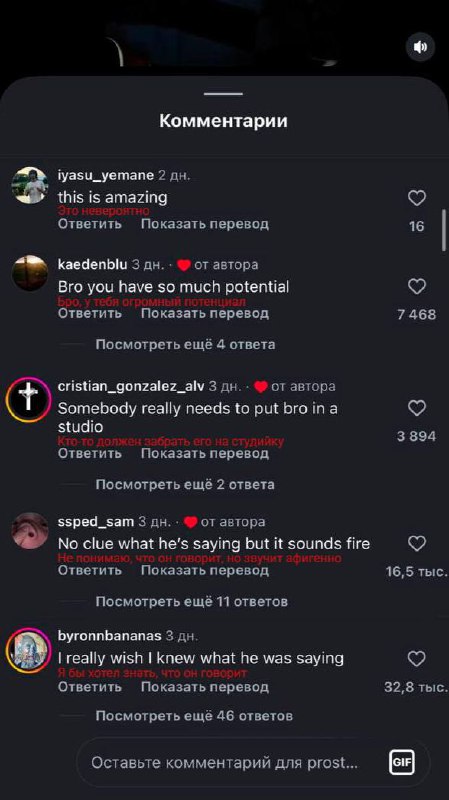Like byronnbananas' comment with the heart
449x800 pixels.
[417, 659]
